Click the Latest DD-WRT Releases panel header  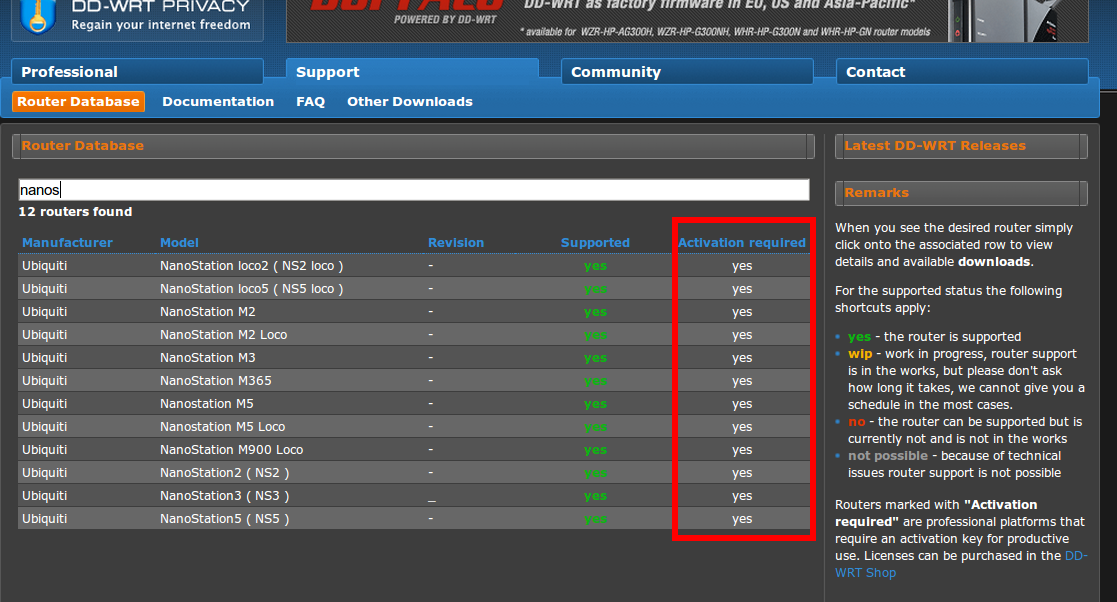tap(961, 146)
